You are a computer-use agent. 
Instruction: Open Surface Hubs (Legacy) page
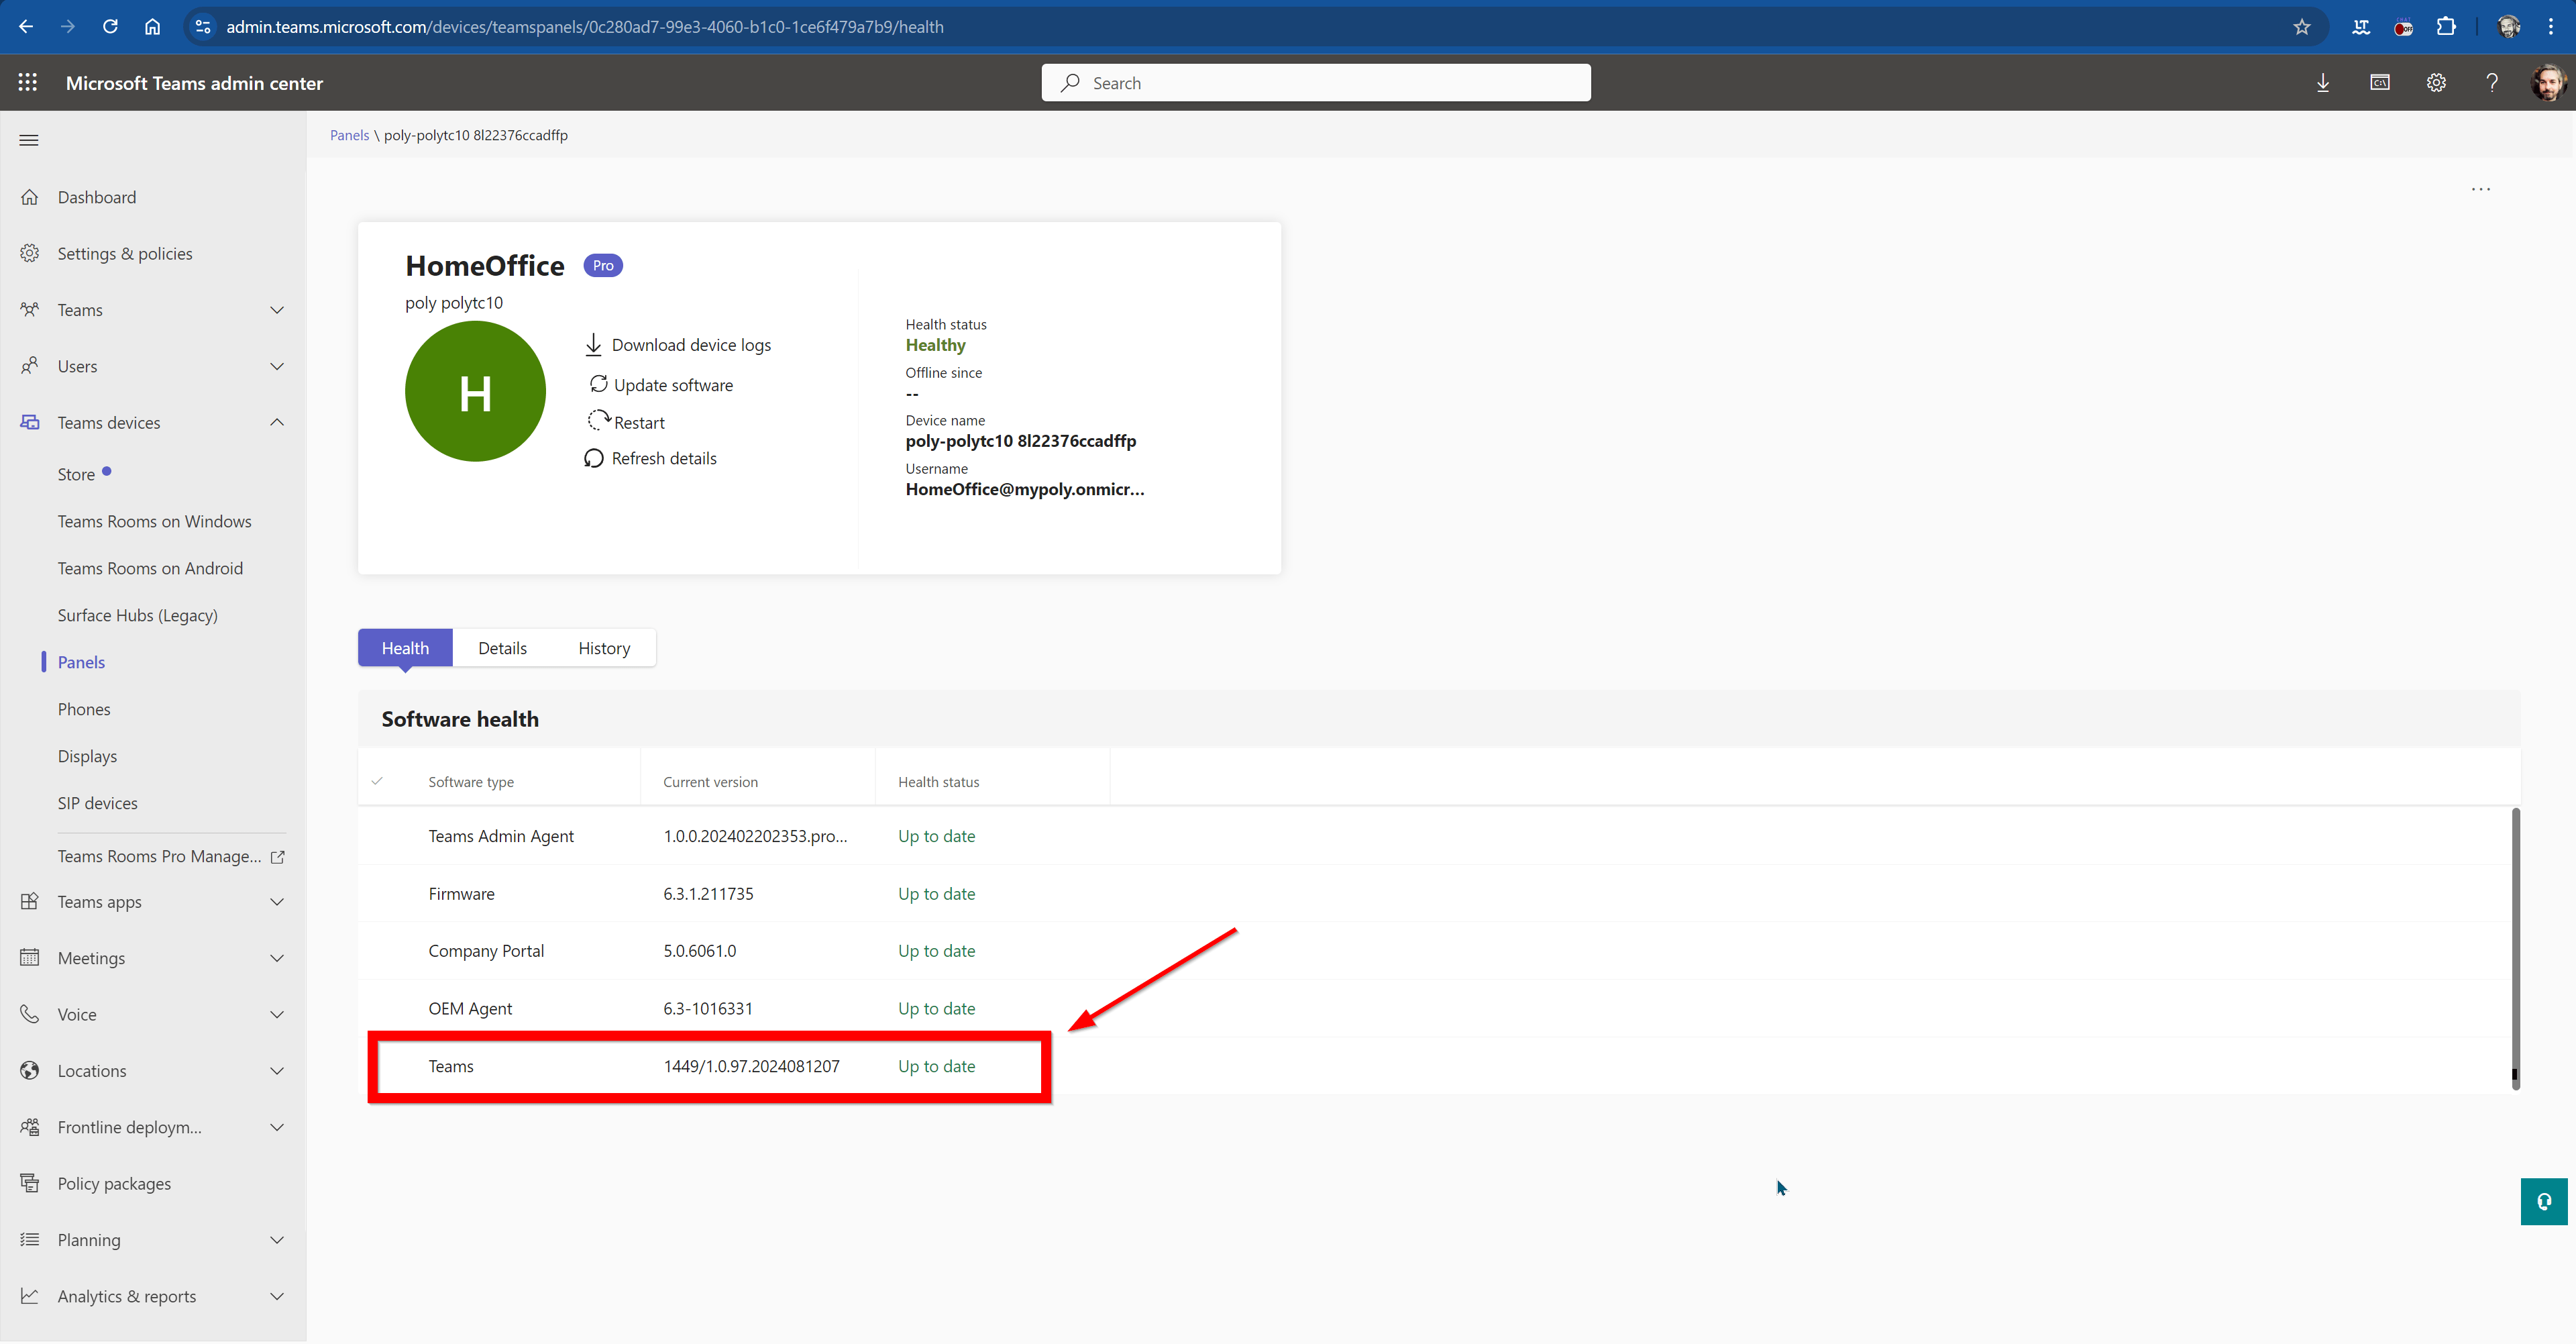(x=137, y=615)
